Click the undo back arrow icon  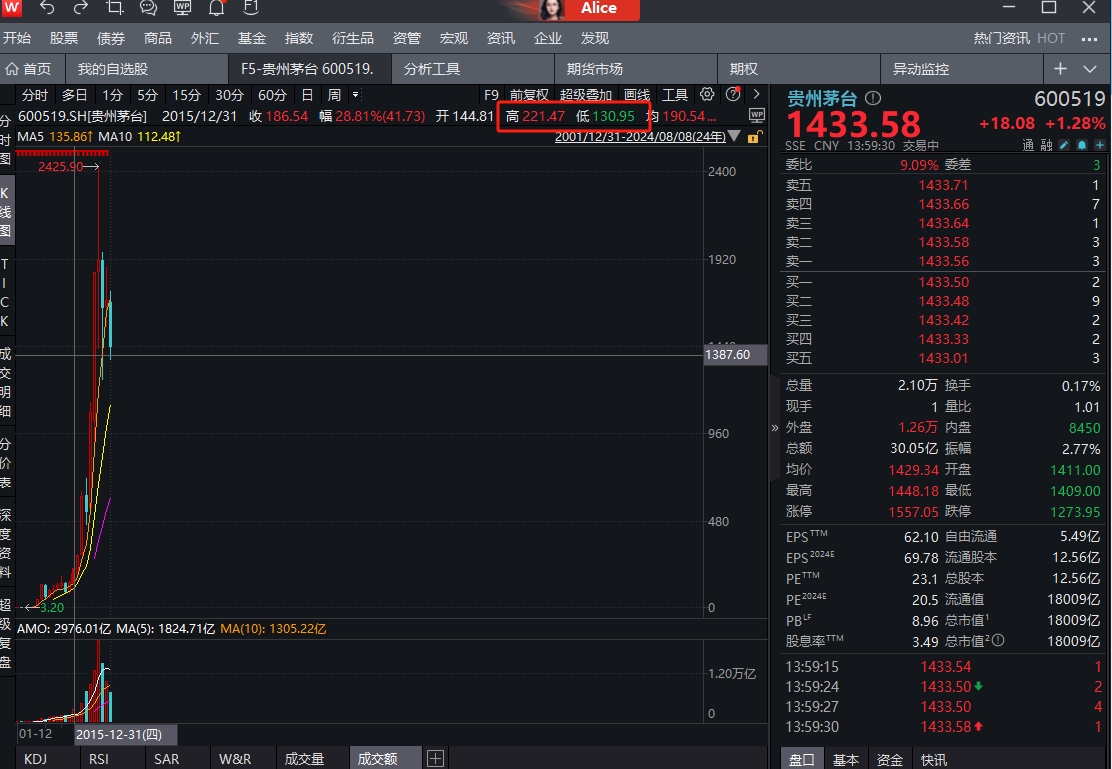pos(47,8)
